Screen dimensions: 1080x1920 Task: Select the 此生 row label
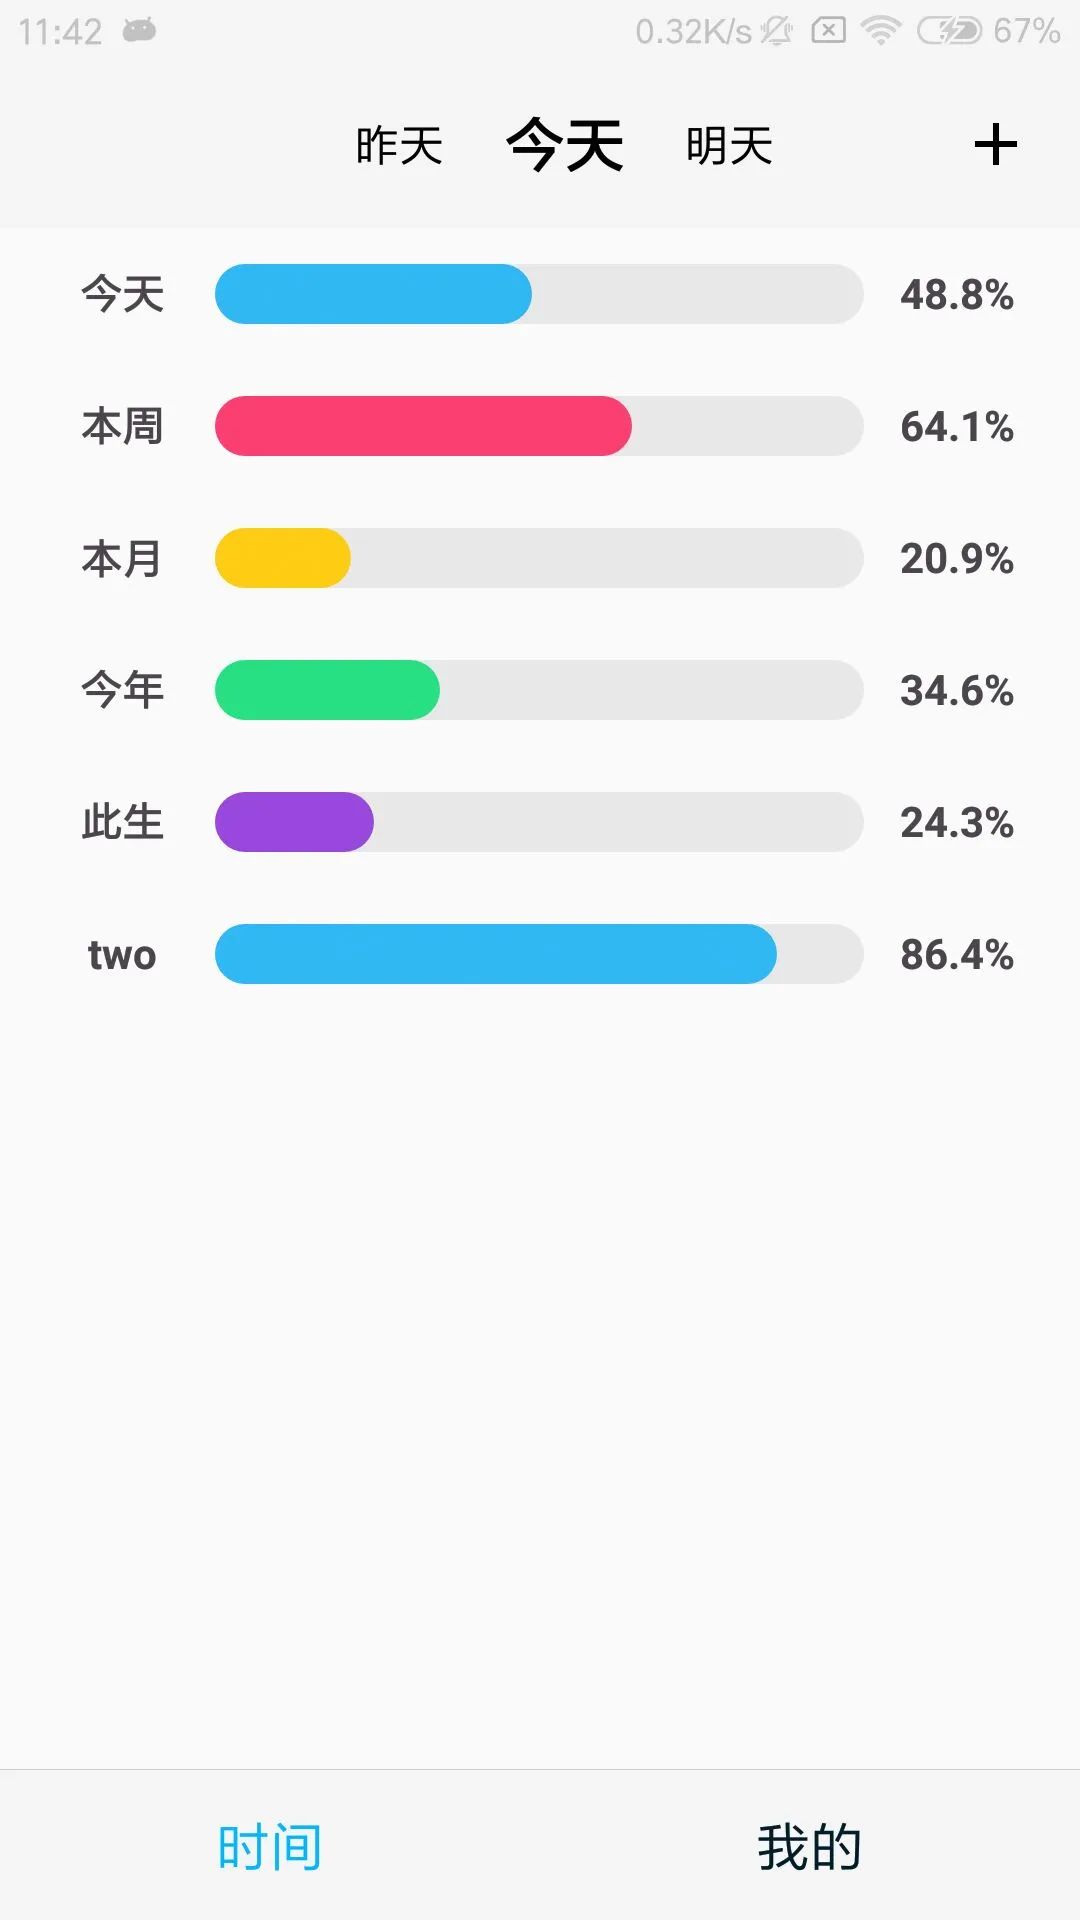[x=122, y=822]
